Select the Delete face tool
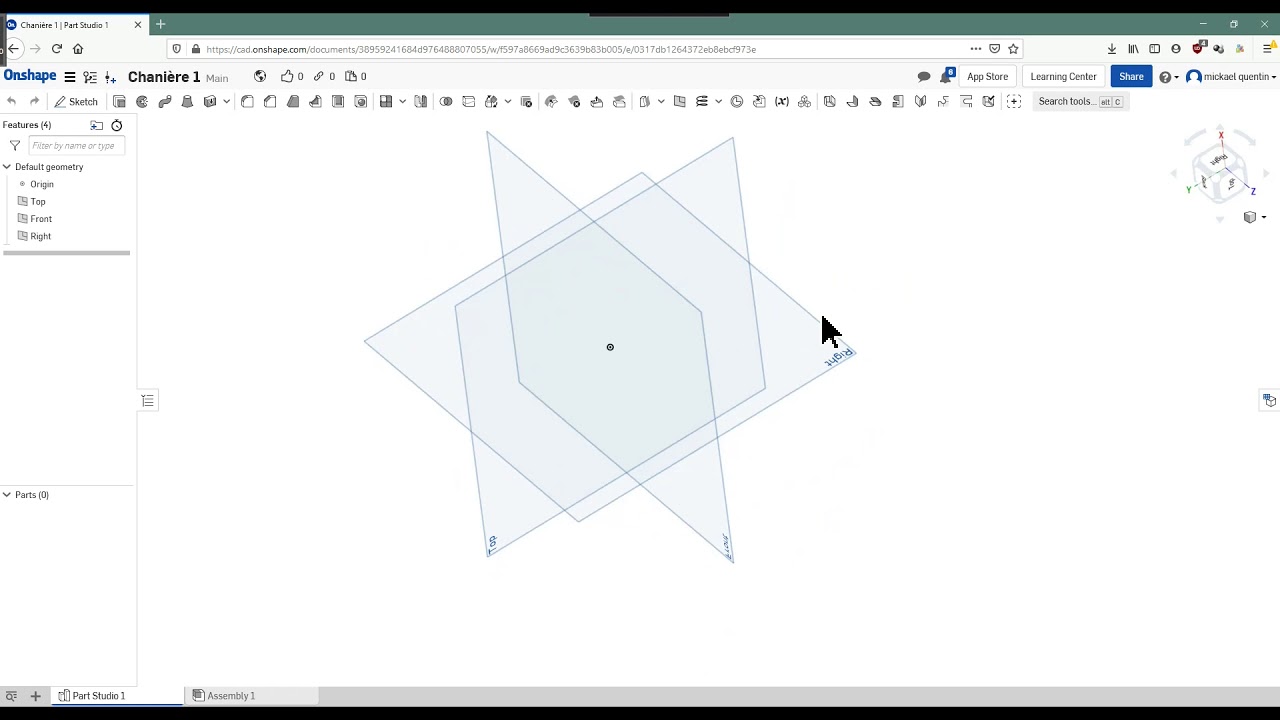The height and width of the screenshot is (720, 1280). click(574, 101)
